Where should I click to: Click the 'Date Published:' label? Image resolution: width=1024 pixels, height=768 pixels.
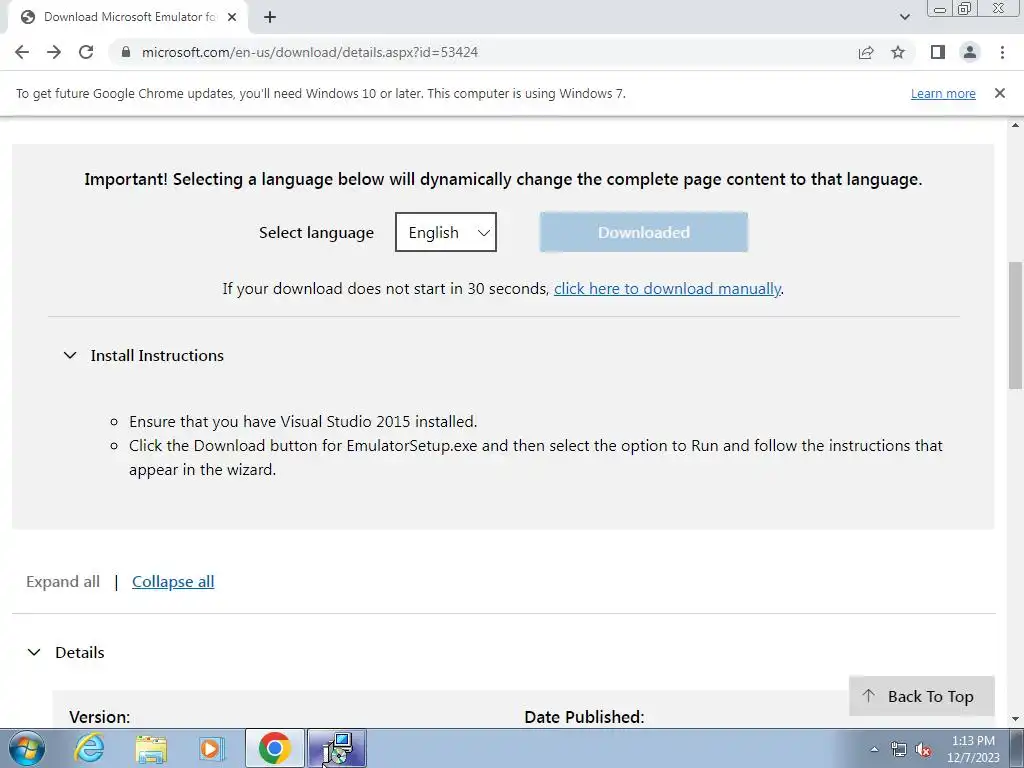click(x=584, y=717)
